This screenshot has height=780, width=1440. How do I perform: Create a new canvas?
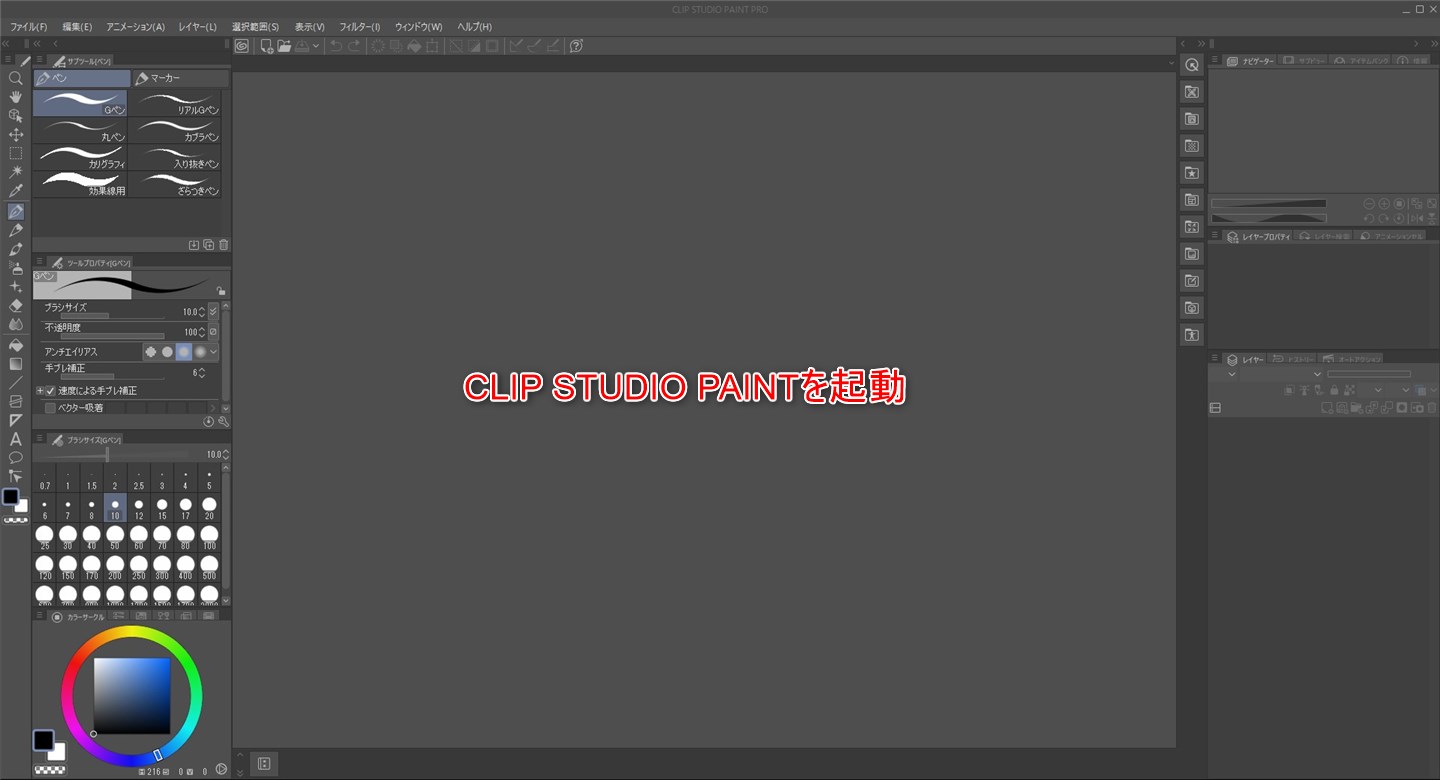point(266,46)
